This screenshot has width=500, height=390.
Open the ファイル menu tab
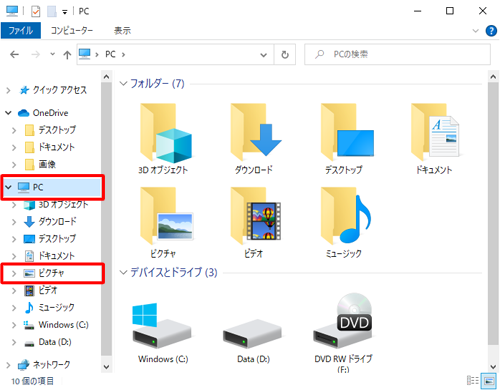coord(21,31)
